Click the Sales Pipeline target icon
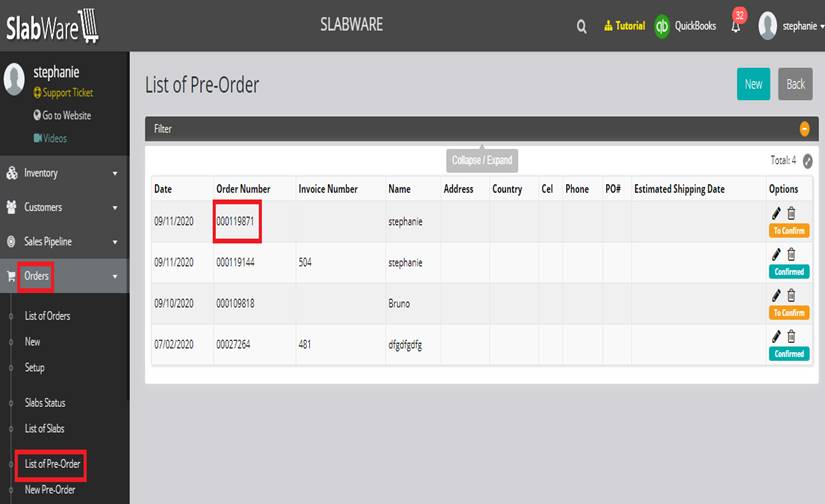 pos(11,241)
